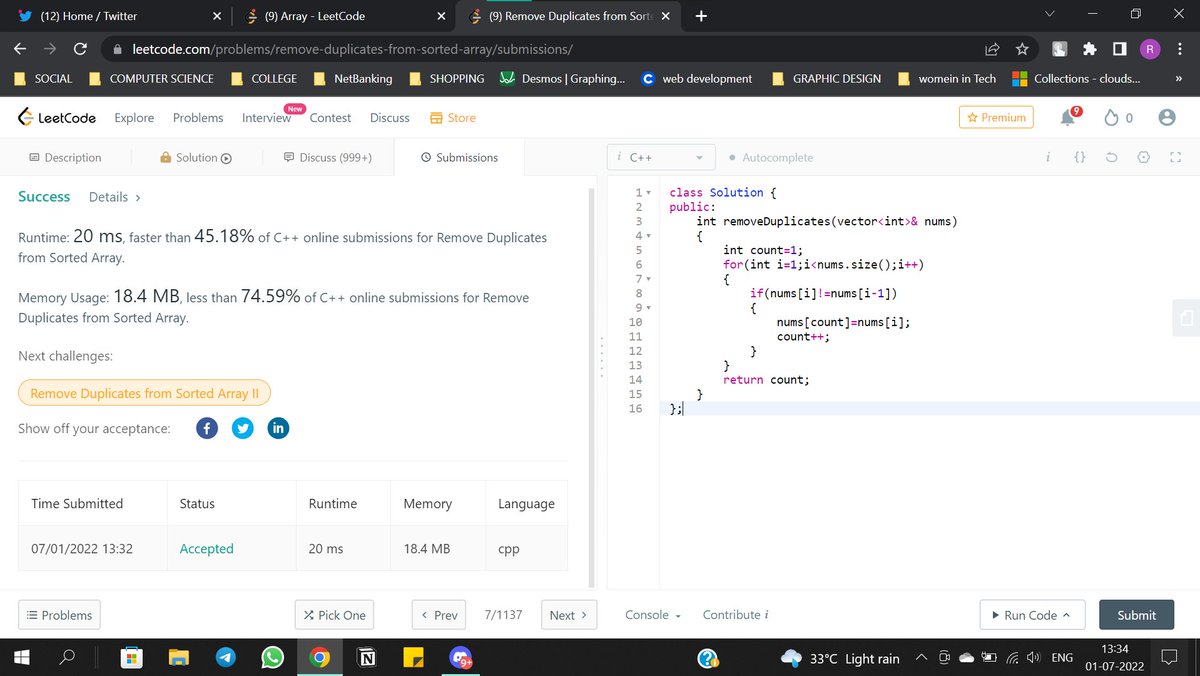
Task: Click the Premium button
Action: tap(996, 118)
